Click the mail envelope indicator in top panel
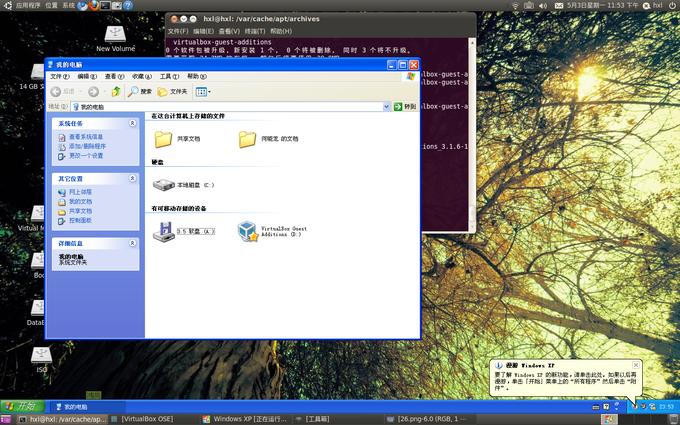The width and height of the screenshot is (680, 425). point(559,6)
